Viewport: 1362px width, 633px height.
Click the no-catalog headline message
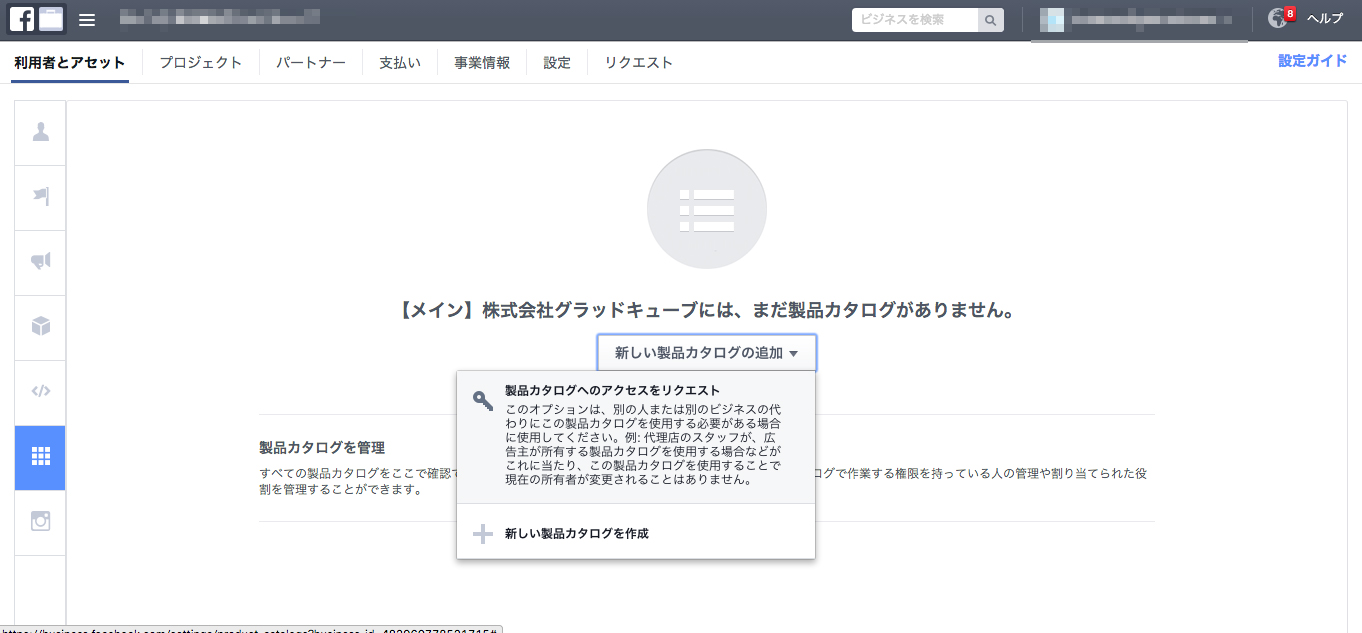(x=707, y=311)
